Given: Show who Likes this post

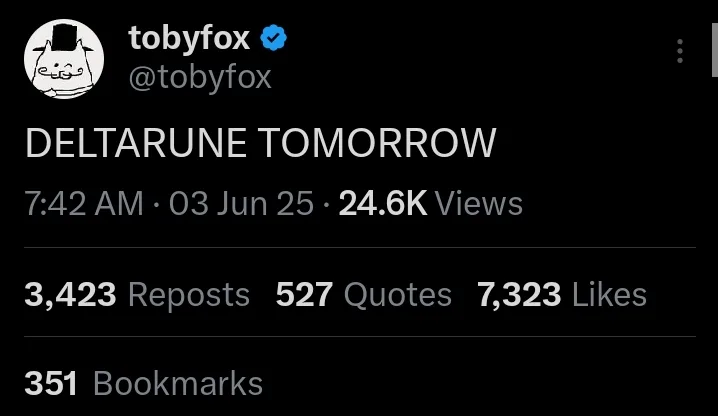Looking at the screenshot, I should [x=609, y=295].
